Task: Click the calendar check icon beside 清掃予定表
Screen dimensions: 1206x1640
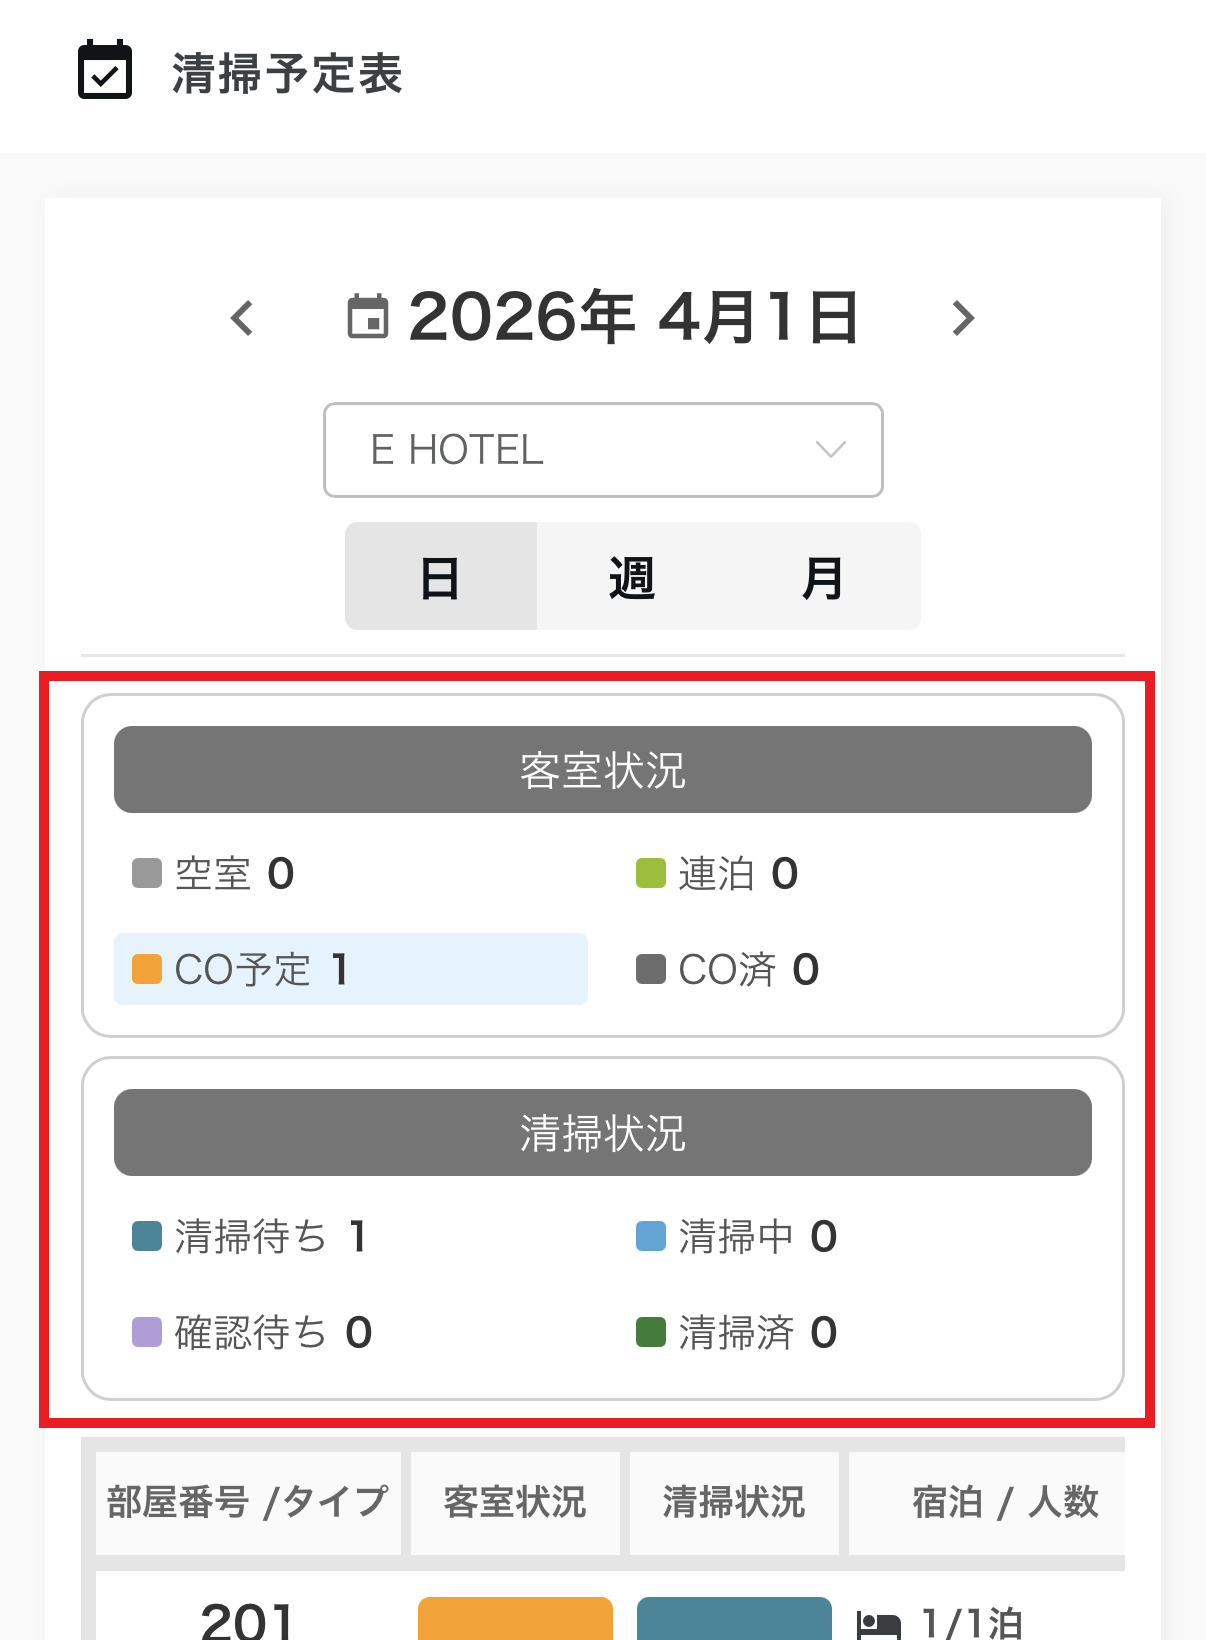Action: (105, 70)
